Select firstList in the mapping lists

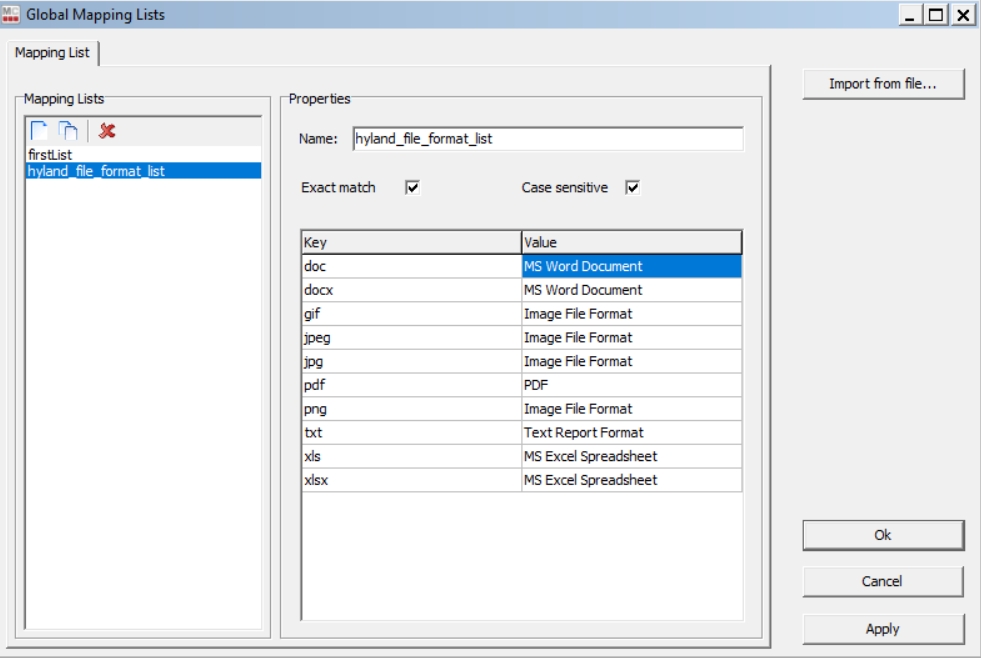50,155
